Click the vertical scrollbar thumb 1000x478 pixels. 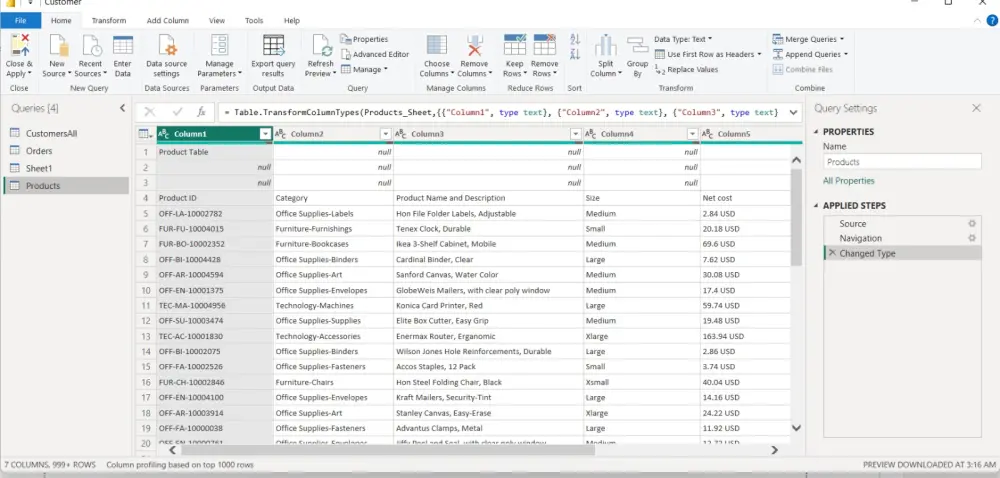click(x=796, y=217)
